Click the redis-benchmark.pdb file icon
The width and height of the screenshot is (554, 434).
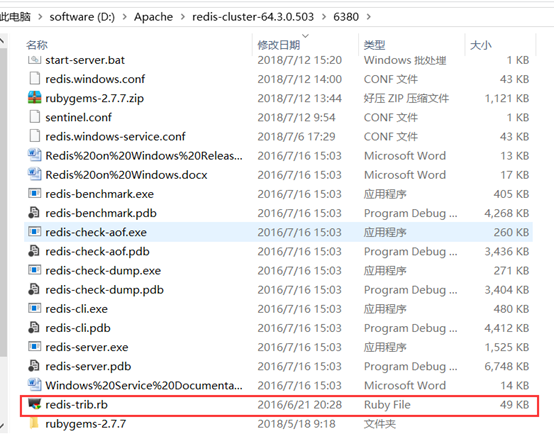click(34, 212)
